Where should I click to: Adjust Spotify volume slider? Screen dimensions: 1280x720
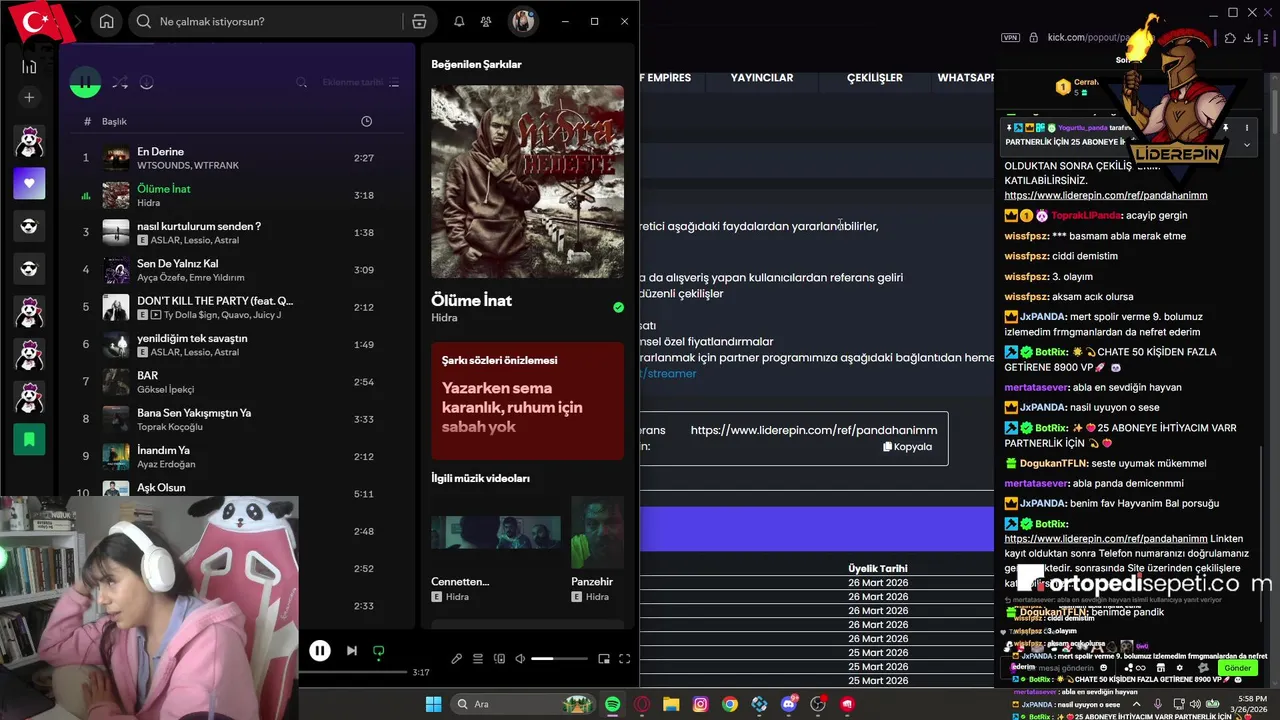[x=559, y=659]
